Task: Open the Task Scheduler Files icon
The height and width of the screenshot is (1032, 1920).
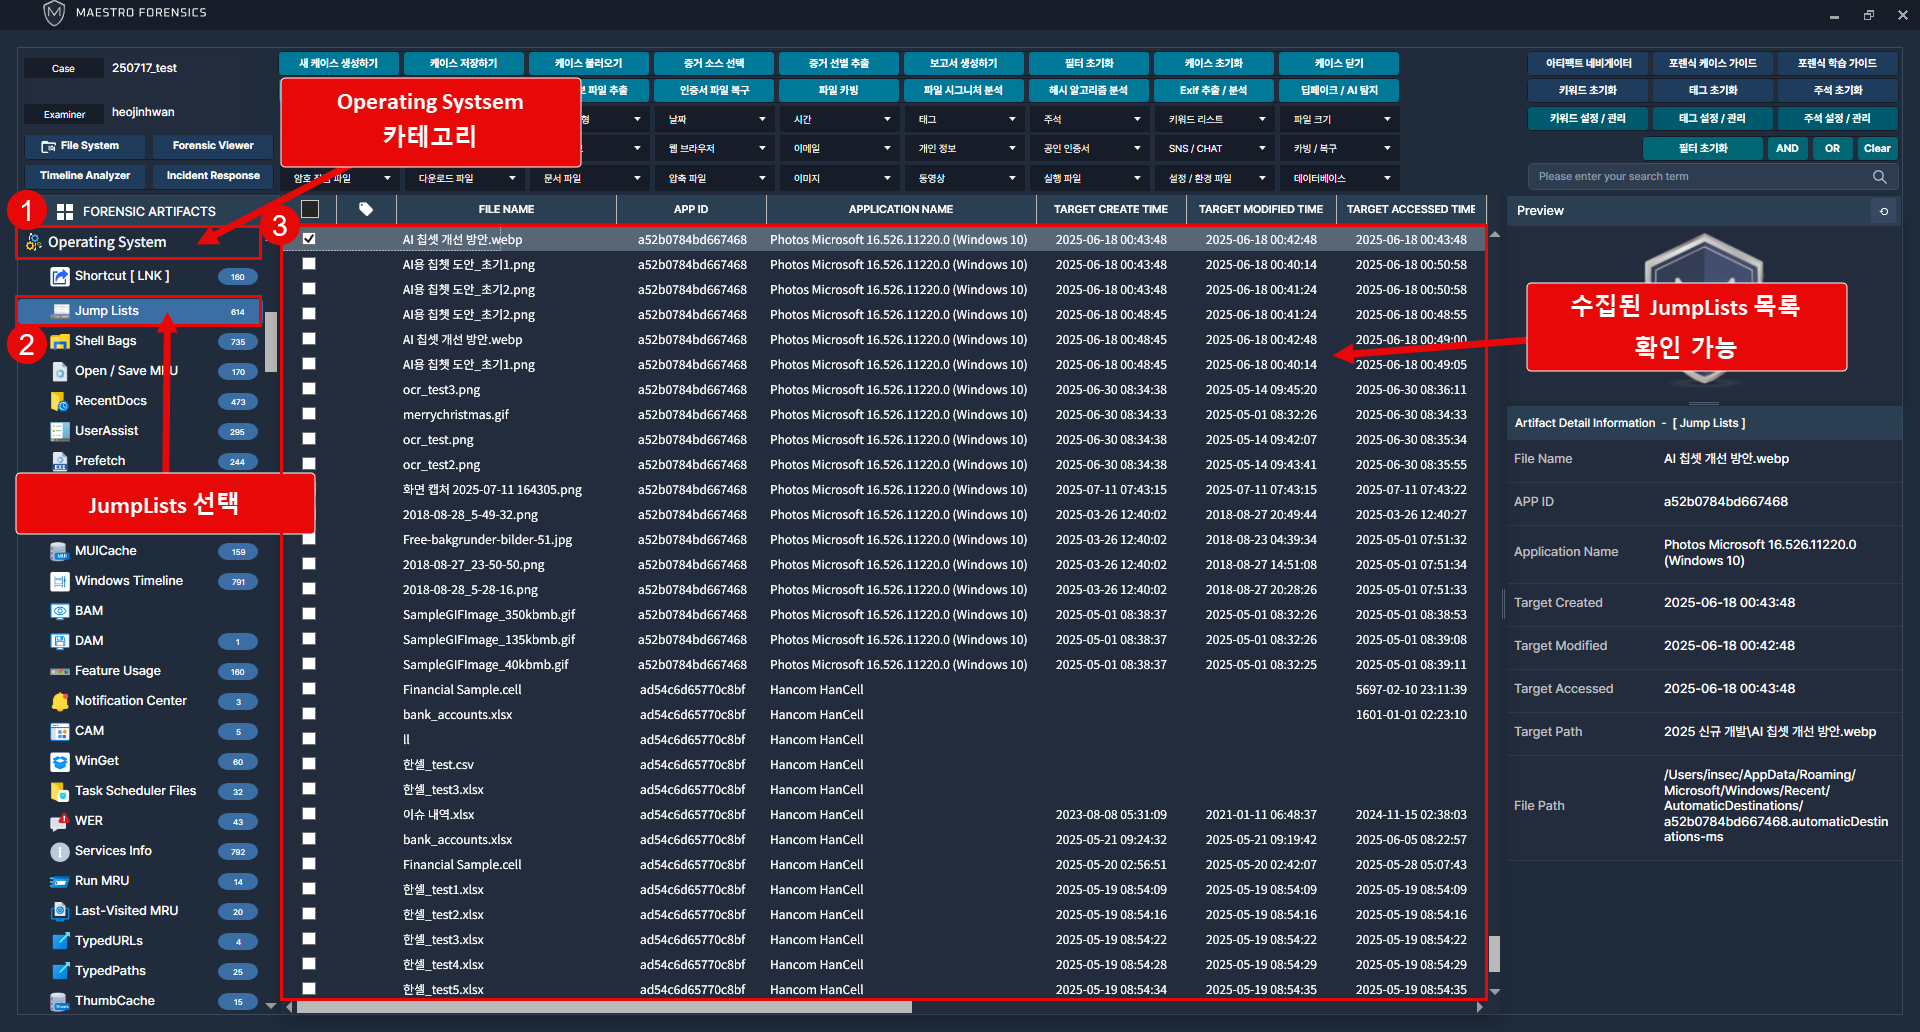Action: pos(60,791)
